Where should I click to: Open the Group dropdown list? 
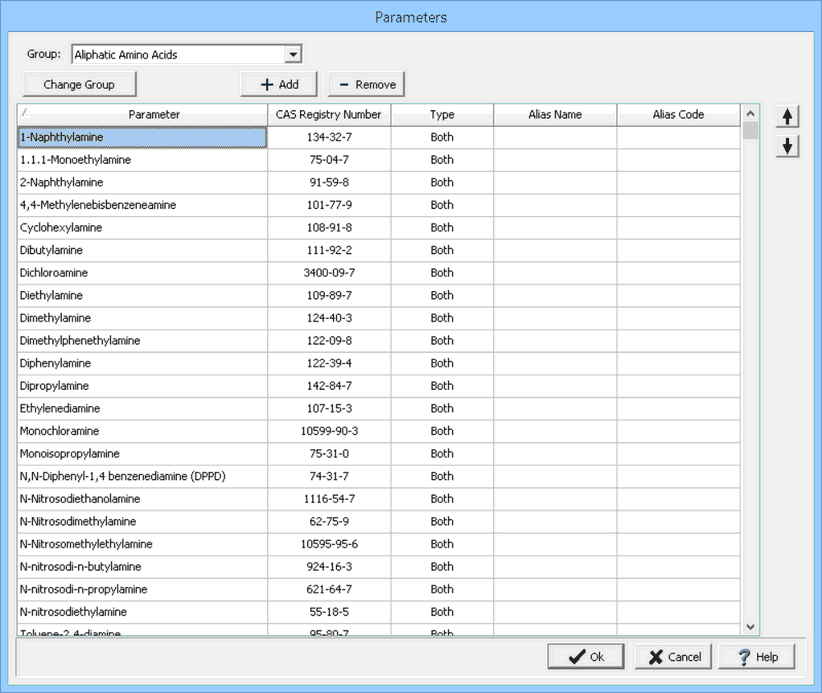pyautogui.click(x=293, y=55)
